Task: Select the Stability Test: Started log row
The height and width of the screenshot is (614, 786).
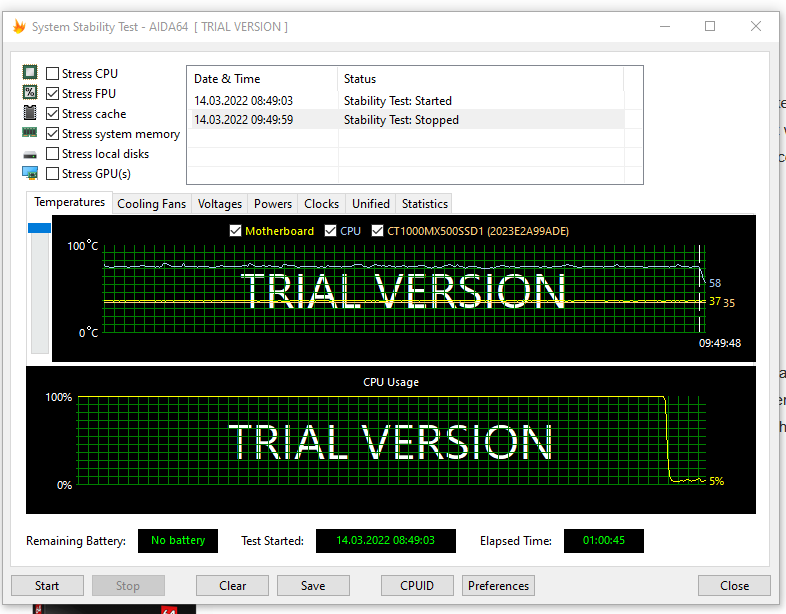Action: 406,101
